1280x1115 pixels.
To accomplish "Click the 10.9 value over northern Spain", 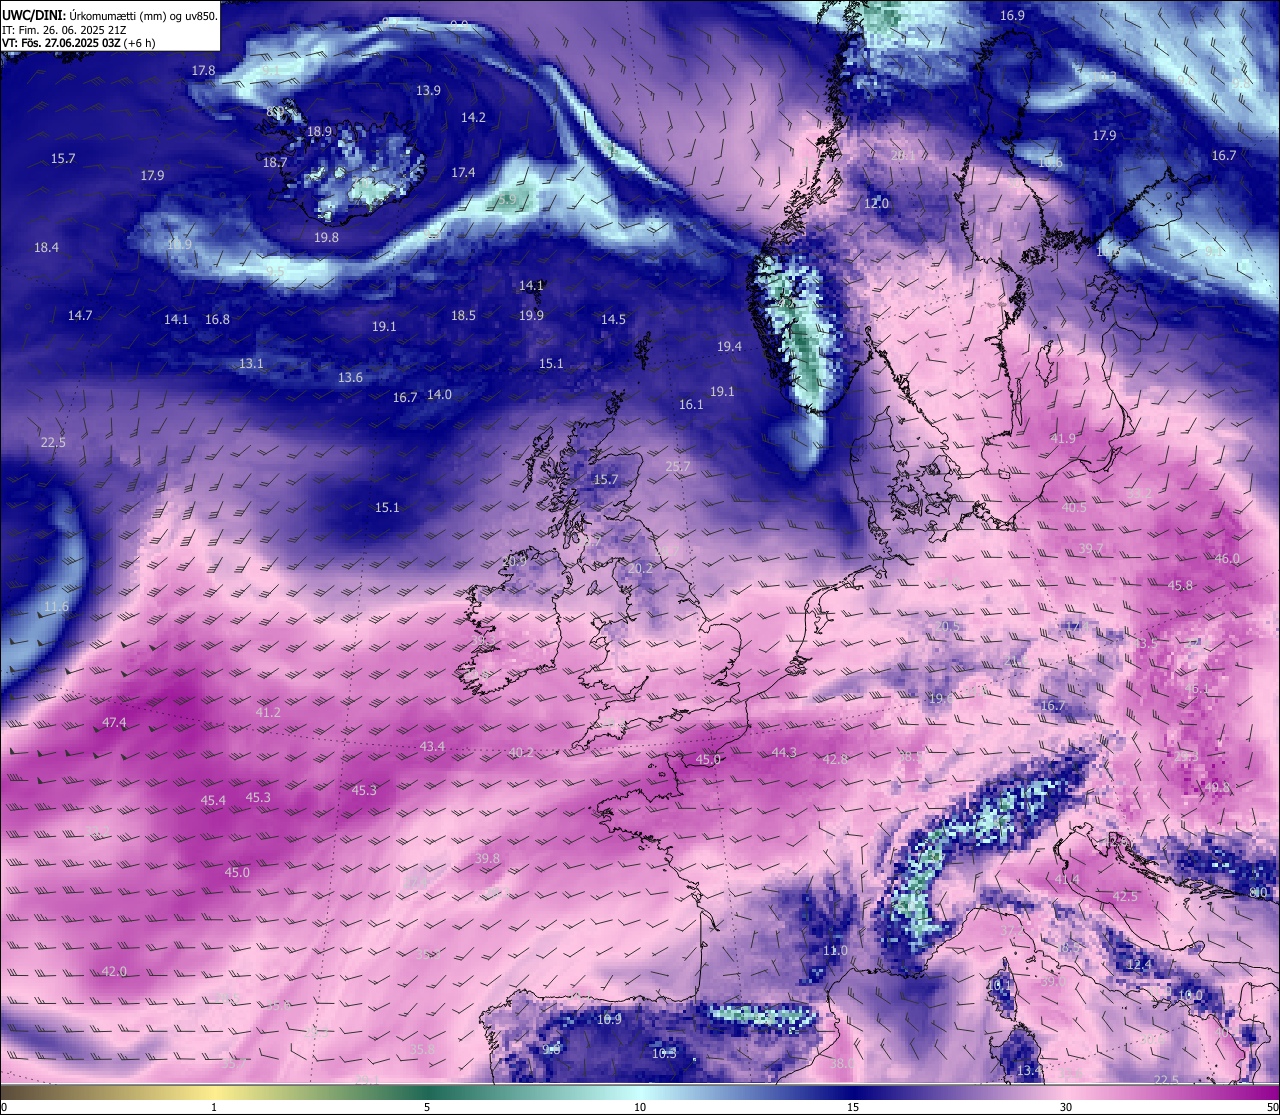I will [x=609, y=1020].
